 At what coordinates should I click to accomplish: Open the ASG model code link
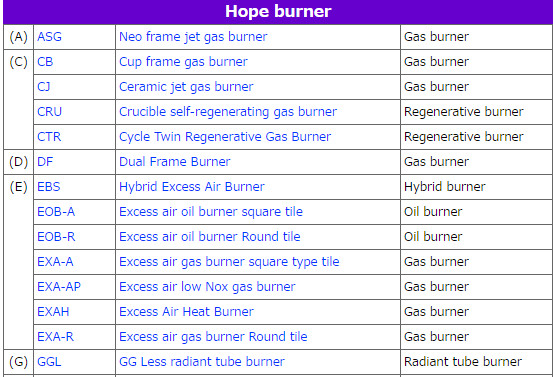(x=49, y=37)
